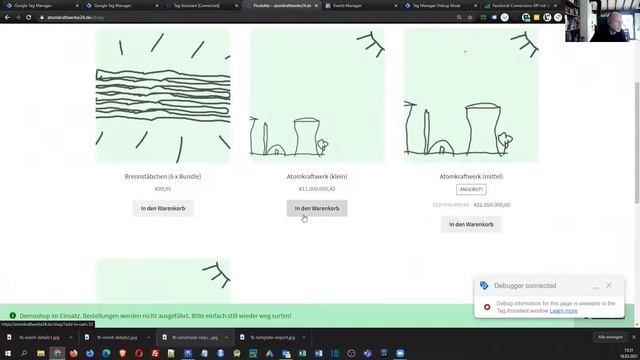640x360 pixels.
Task: Click the browser forward arrow
Action: (18, 18)
